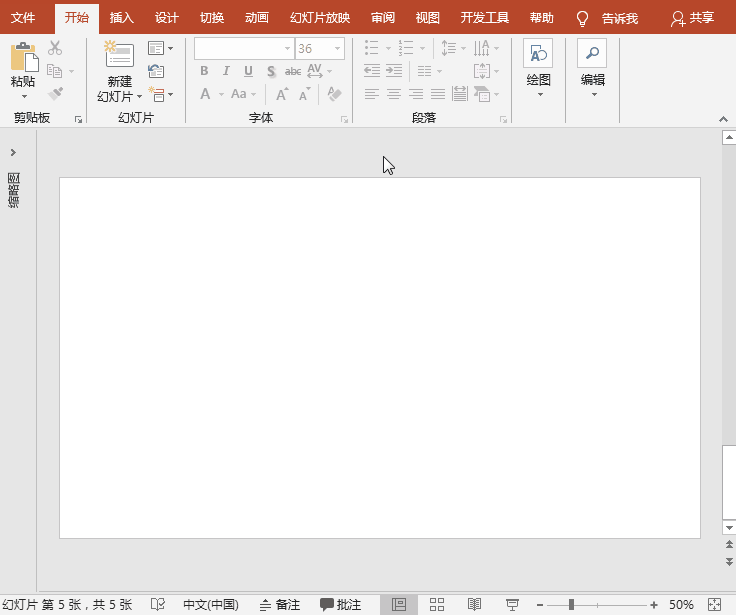Click the Paste (粘贴) clipboard icon
The width and height of the screenshot is (736, 615).
coord(22,57)
